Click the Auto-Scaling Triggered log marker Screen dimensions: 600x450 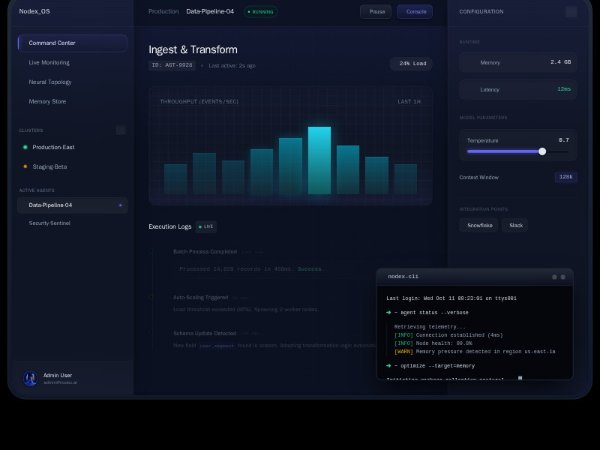tap(150, 297)
